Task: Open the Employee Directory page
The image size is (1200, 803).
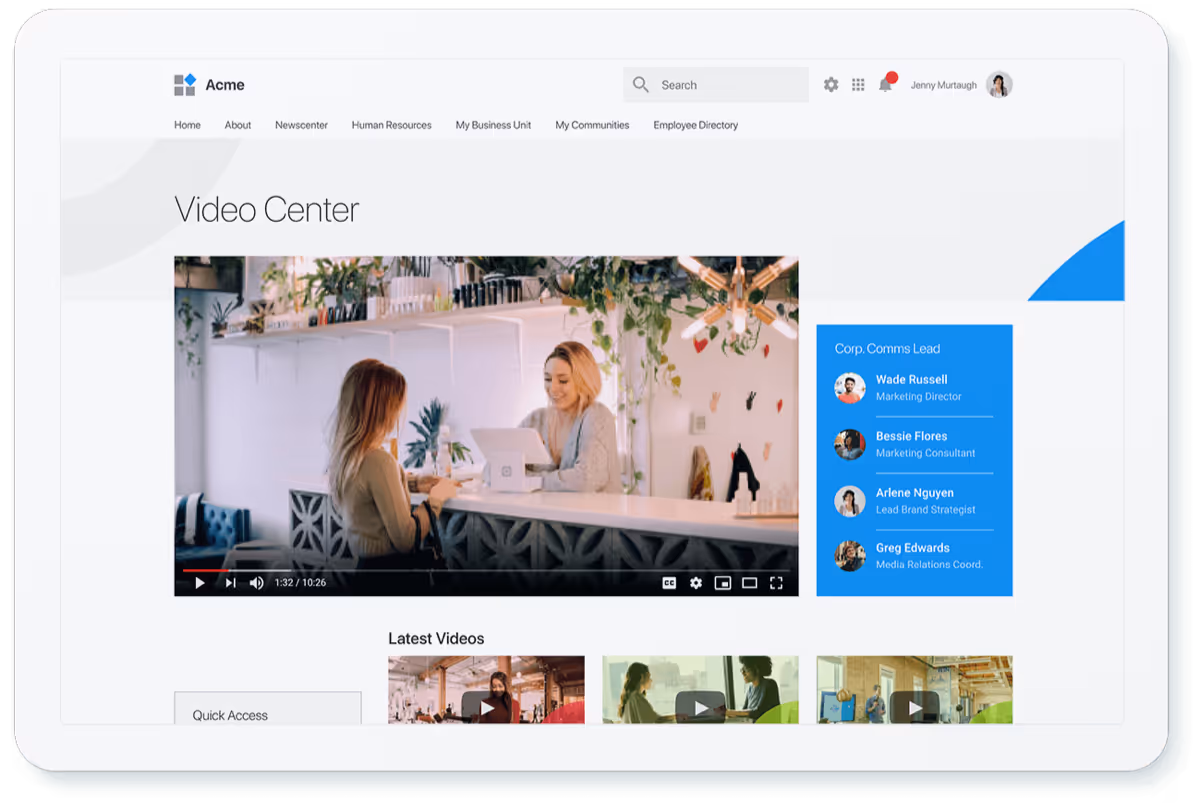Action: tap(695, 125)
